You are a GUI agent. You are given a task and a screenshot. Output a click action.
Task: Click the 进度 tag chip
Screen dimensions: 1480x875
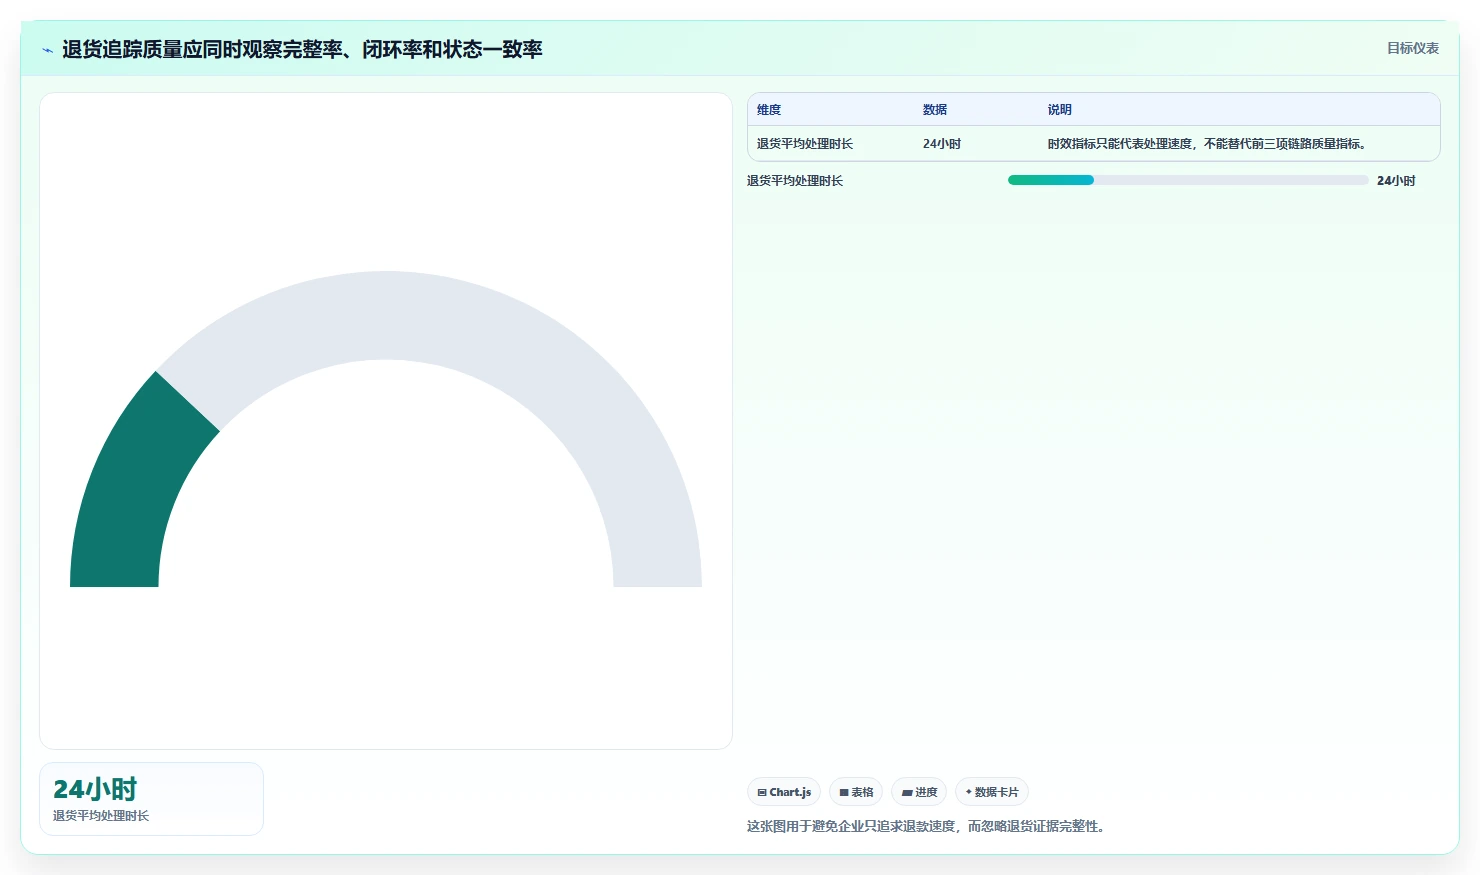pyautogui.click(x=919, y=792)
